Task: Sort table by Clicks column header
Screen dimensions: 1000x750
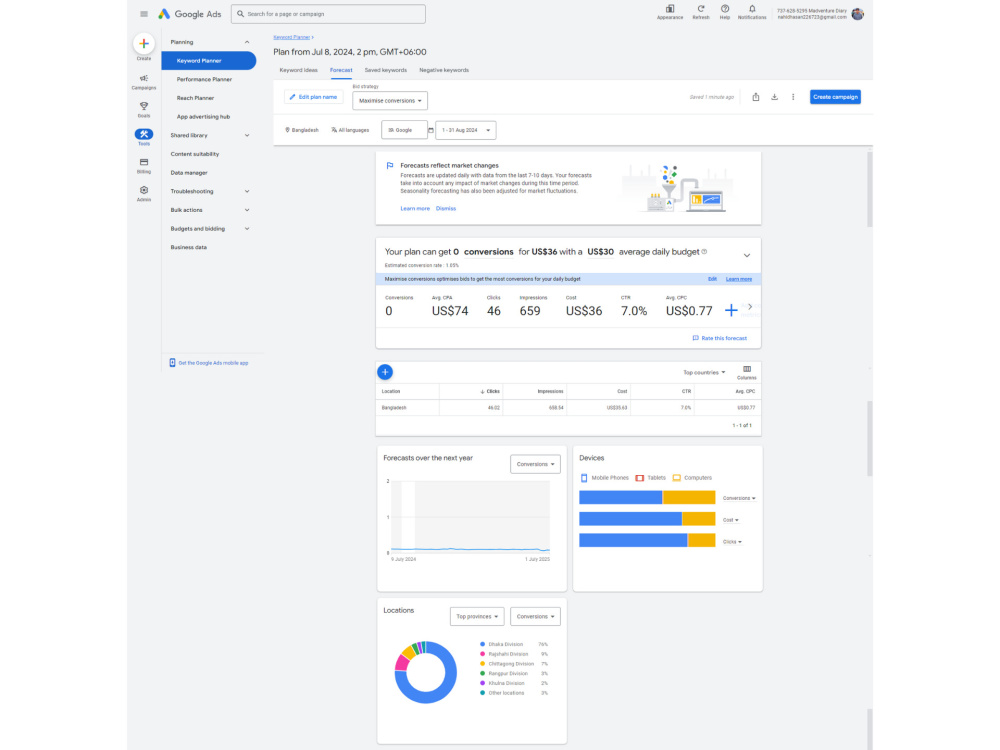Action: 490,392
